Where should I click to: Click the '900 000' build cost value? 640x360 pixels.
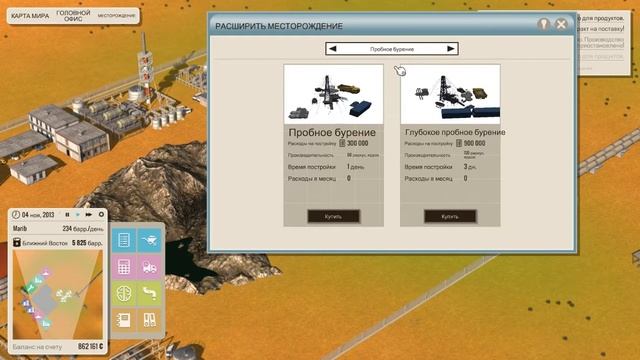[x=474, y=143]
